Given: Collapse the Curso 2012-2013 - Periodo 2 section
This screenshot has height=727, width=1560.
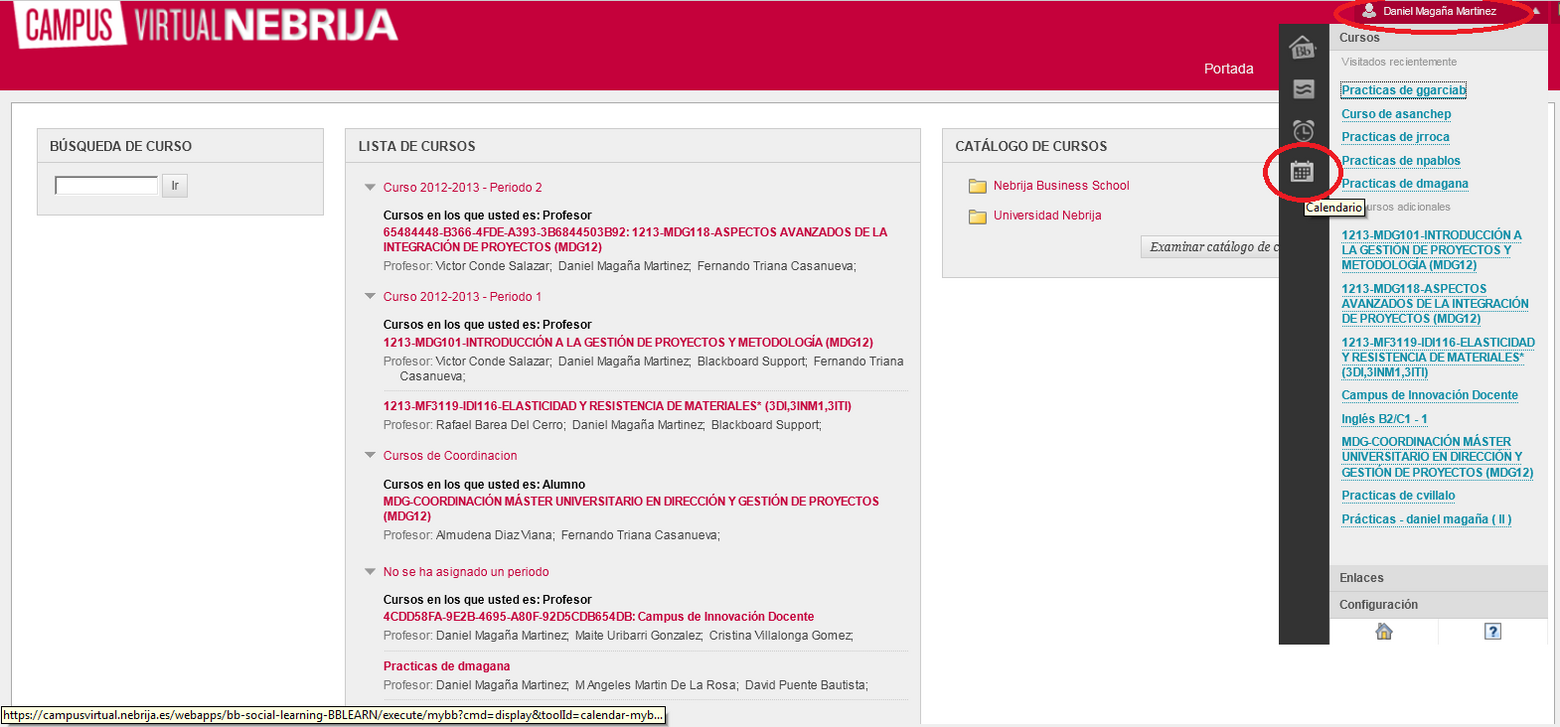Looking at the screenshot, I should [x=370, y=187].
